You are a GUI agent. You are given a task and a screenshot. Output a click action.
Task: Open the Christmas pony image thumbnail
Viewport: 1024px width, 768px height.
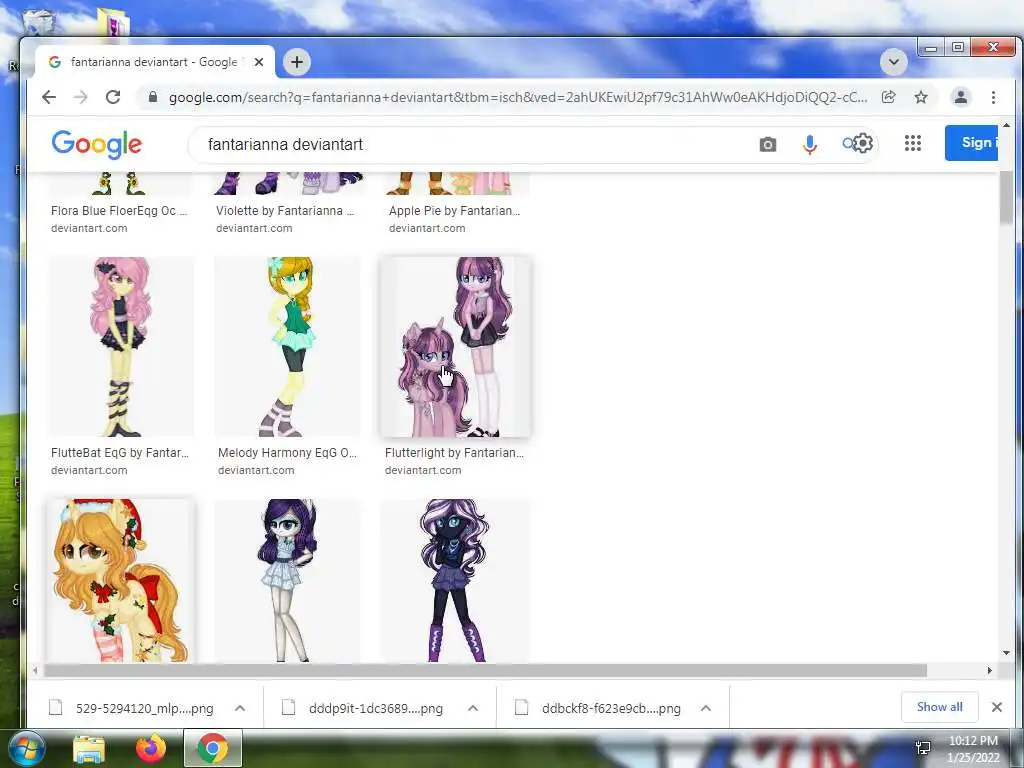click(x=121, y=581)
